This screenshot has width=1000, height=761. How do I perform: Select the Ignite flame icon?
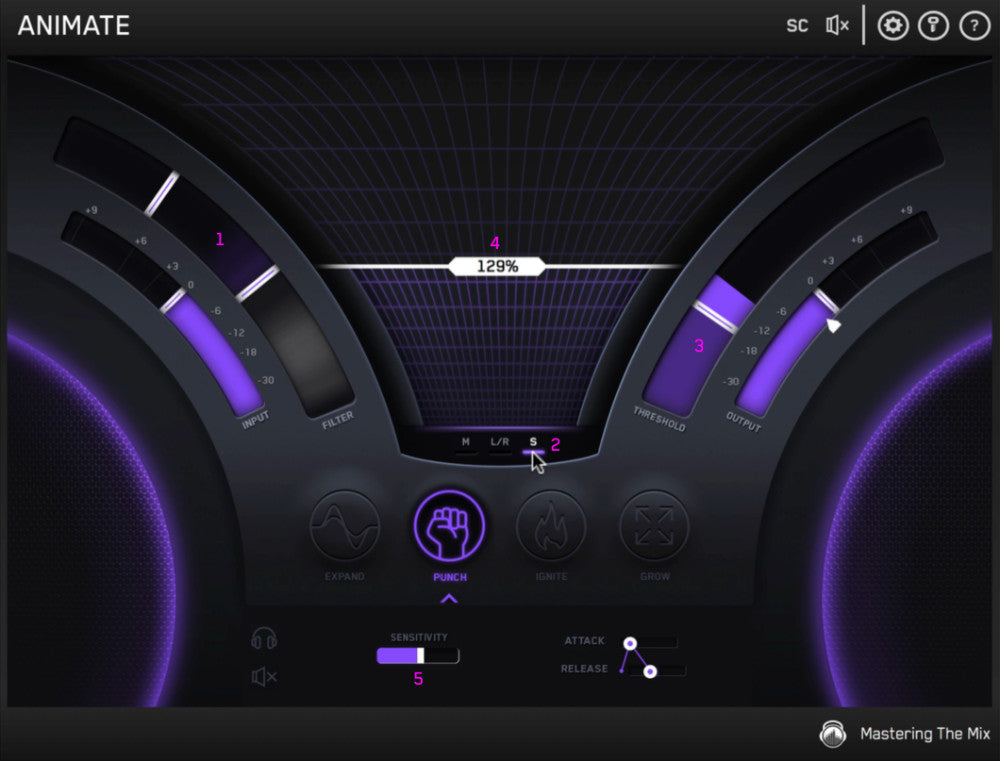[x=551, y=526]
